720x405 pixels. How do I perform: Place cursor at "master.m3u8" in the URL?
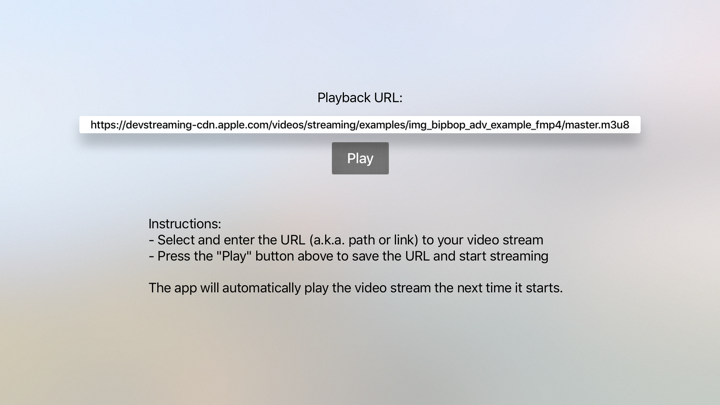pyautogui.click(x=597, y=125)
